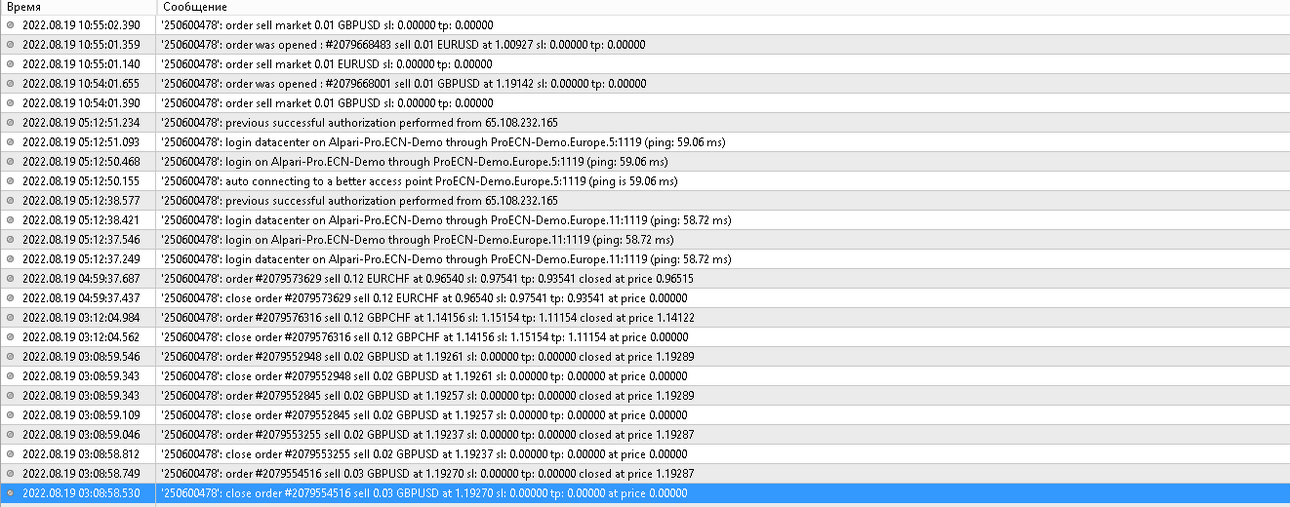Select the 2022.08.19 05:12:51.093 timestamp

point(81,142)
